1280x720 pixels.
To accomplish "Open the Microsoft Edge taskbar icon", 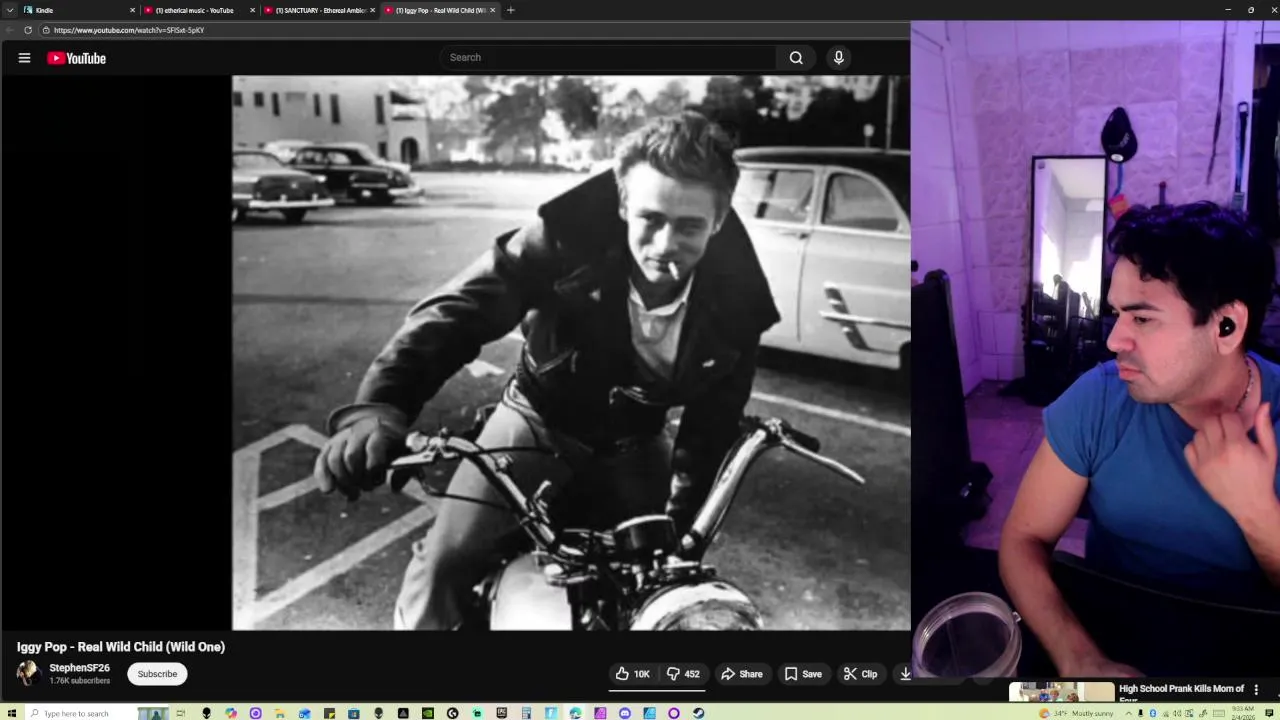I will pyautogui.click(x=575, y=713).
